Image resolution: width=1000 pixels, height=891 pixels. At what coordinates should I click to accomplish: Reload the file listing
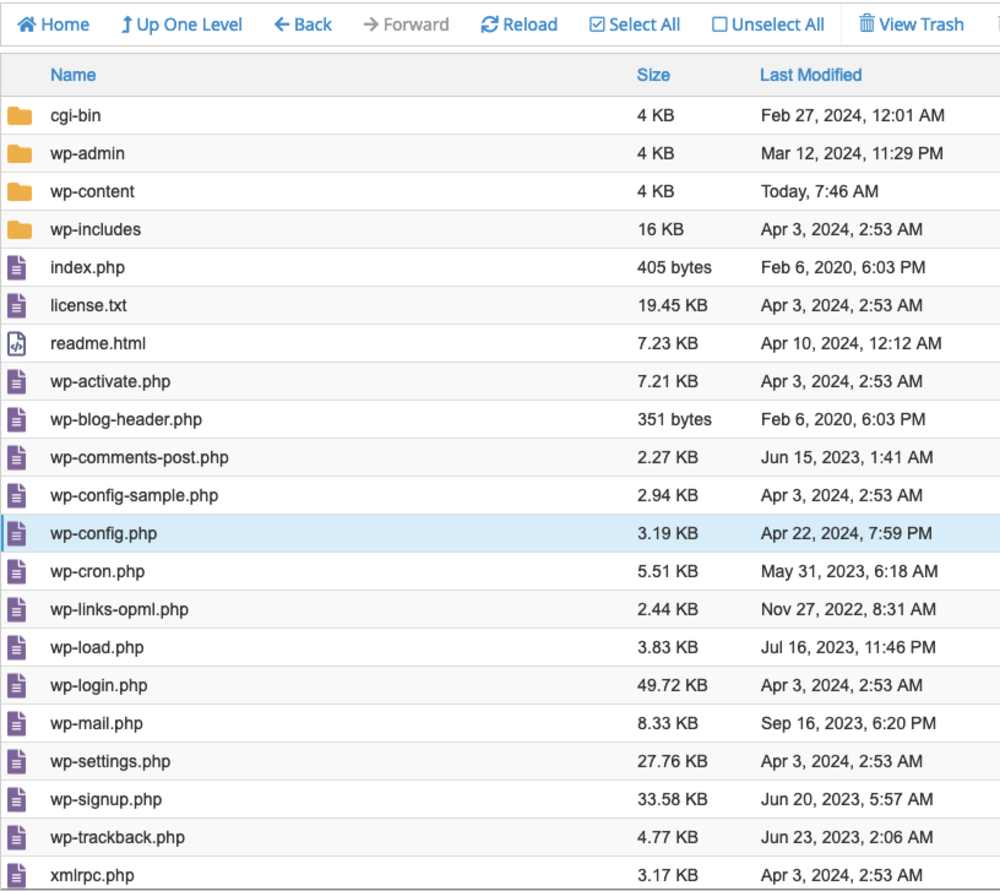click(519, 25)
